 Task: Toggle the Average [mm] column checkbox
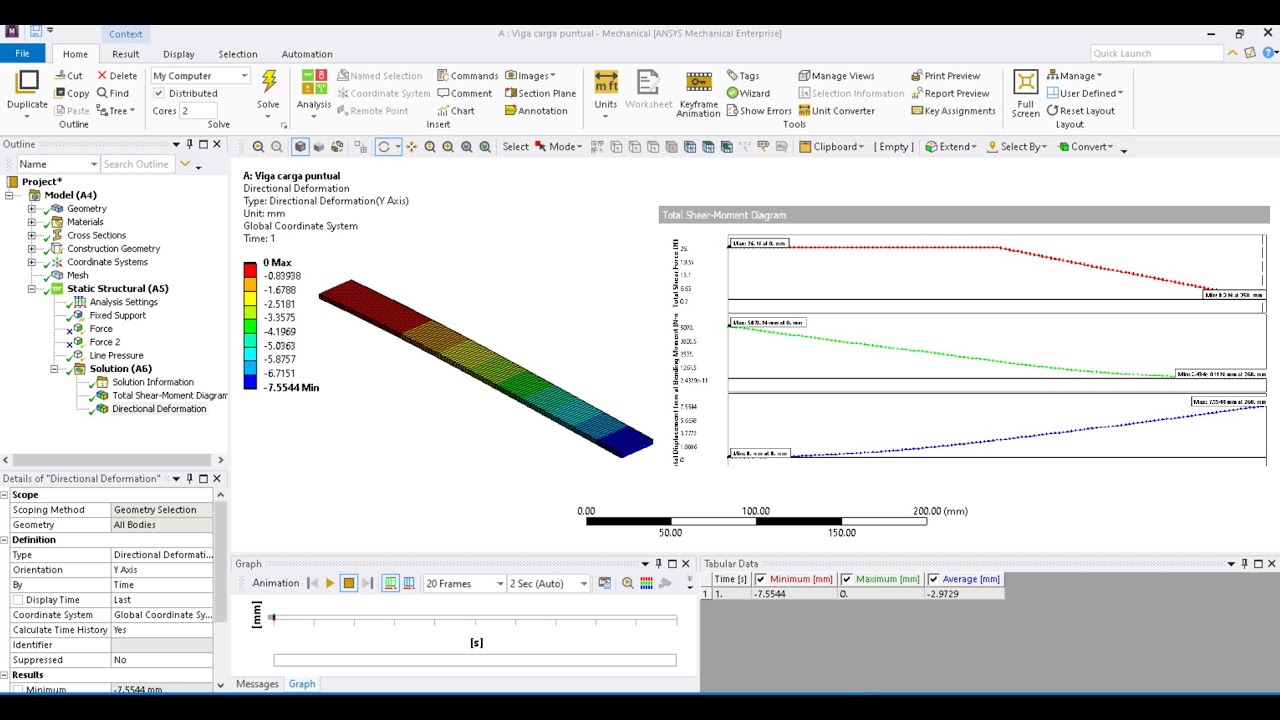click(x=933, y=579)
